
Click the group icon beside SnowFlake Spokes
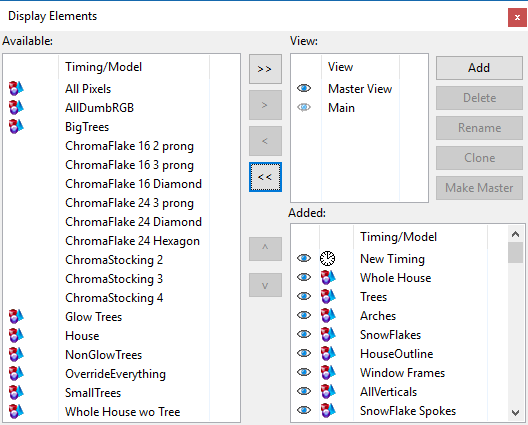click(x=328, y=411)
